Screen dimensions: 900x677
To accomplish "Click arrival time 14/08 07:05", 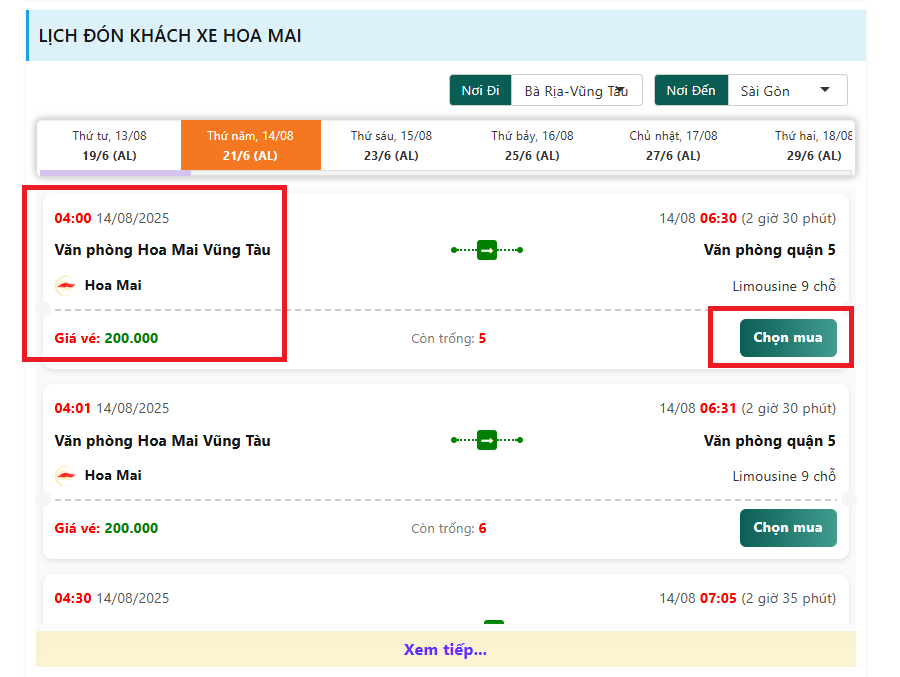I will point(698,598).
